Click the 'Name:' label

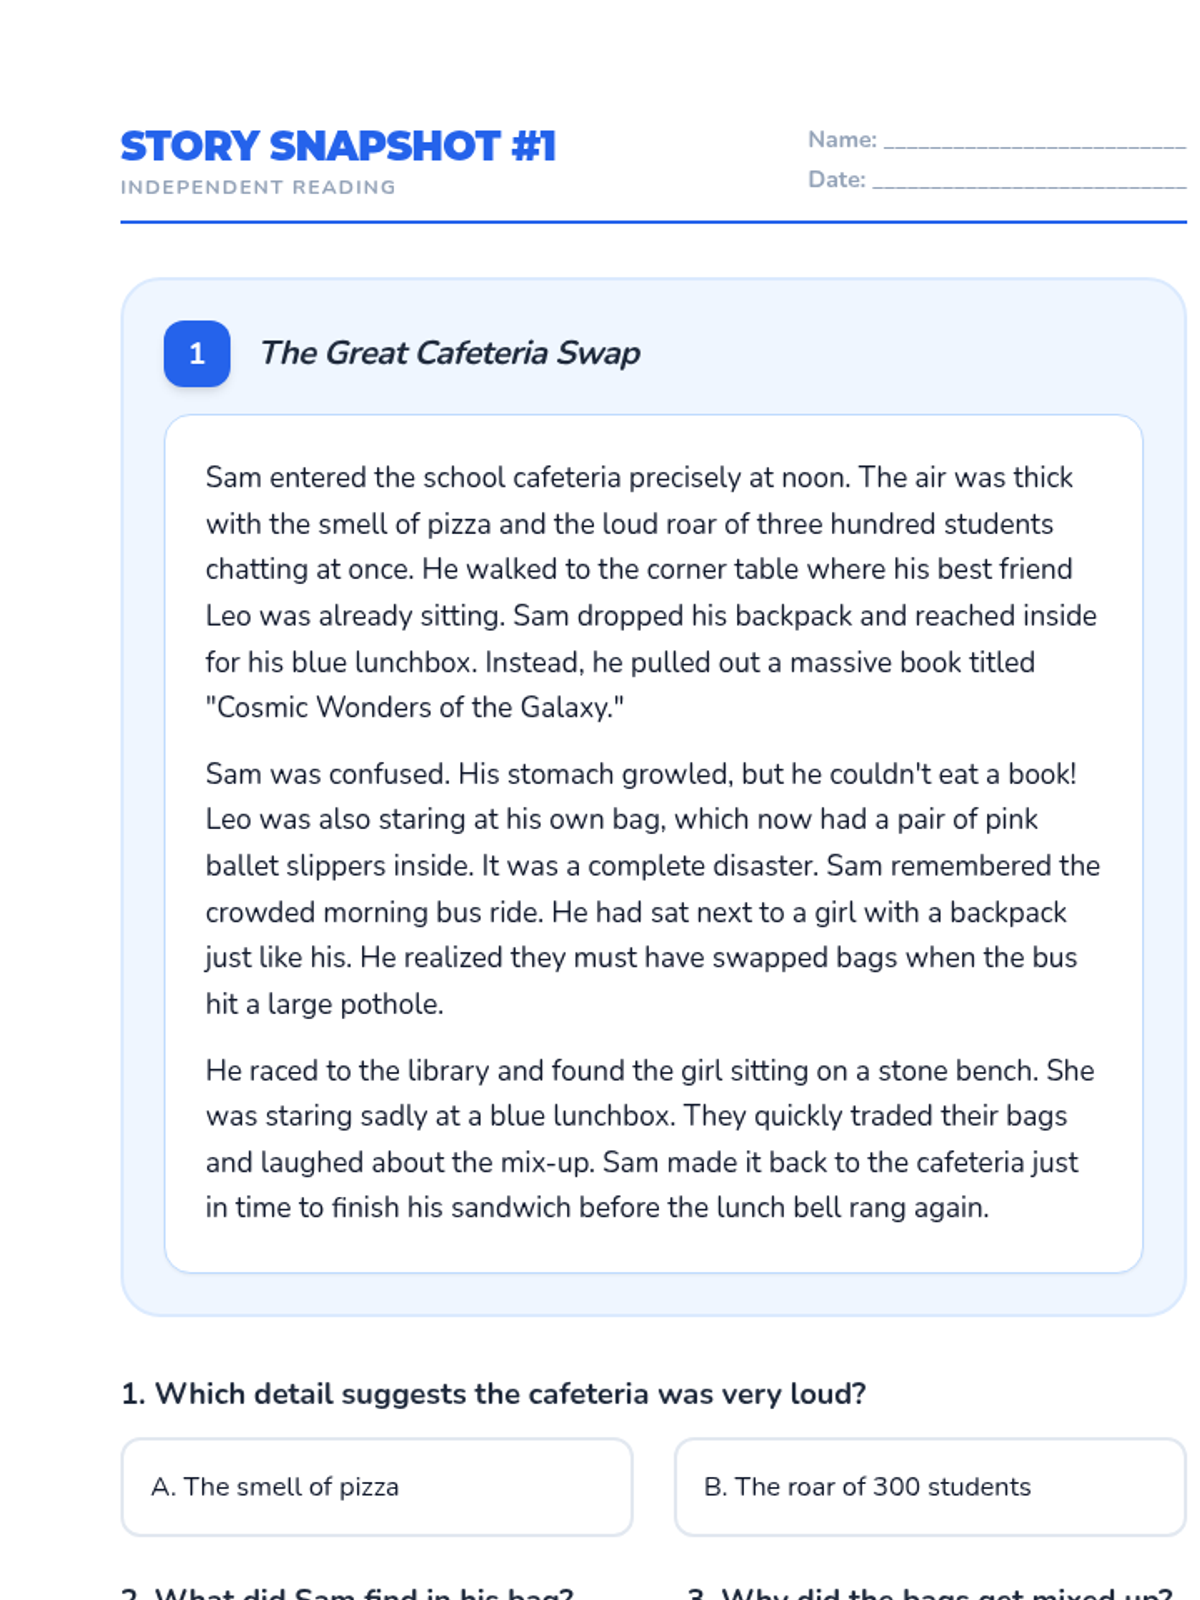(x=842, y=140)
